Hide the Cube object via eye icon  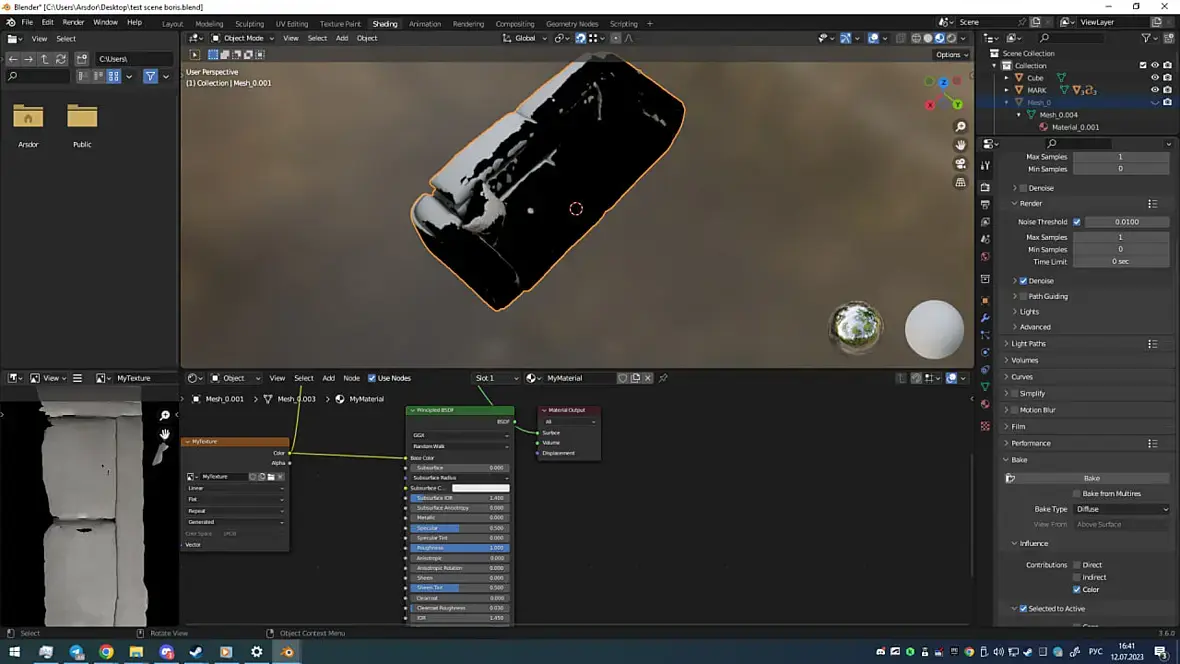[x=1154, y=78]
